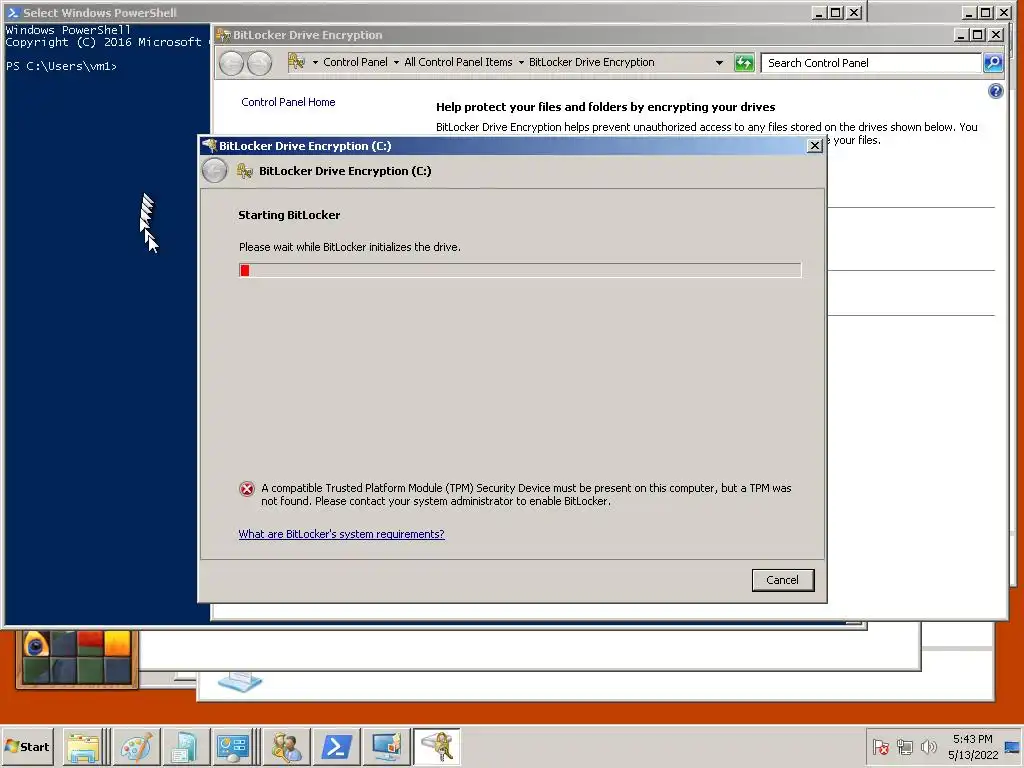
Task: Open the Start menu
Action: pos(27,746)
